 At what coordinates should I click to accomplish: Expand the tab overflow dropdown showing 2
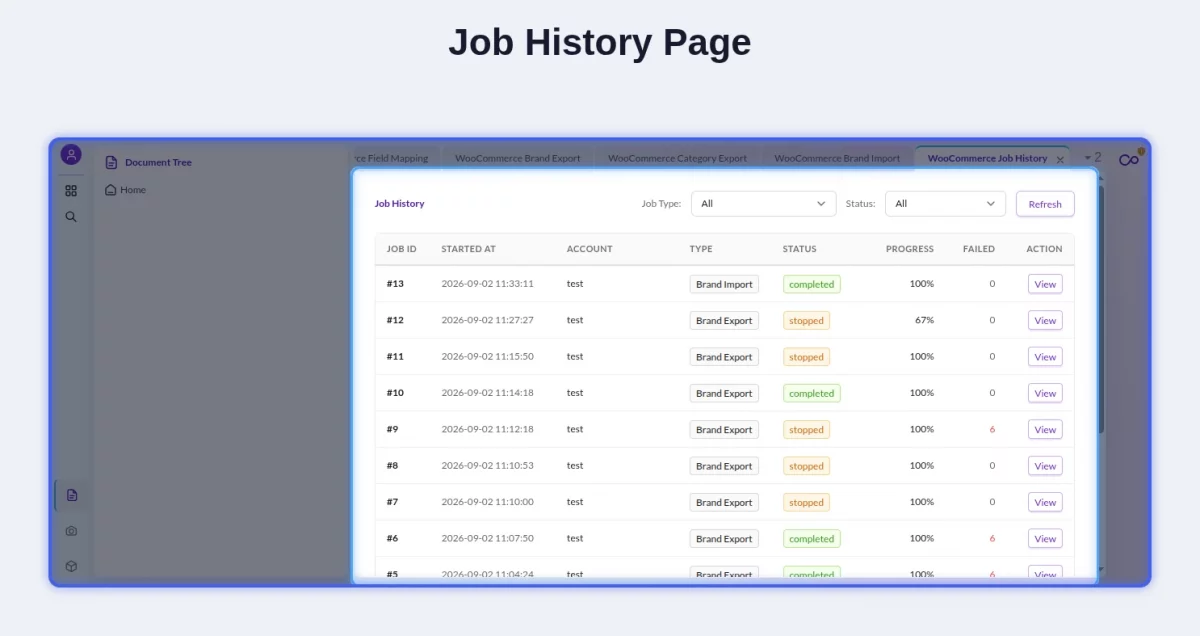1093,158
